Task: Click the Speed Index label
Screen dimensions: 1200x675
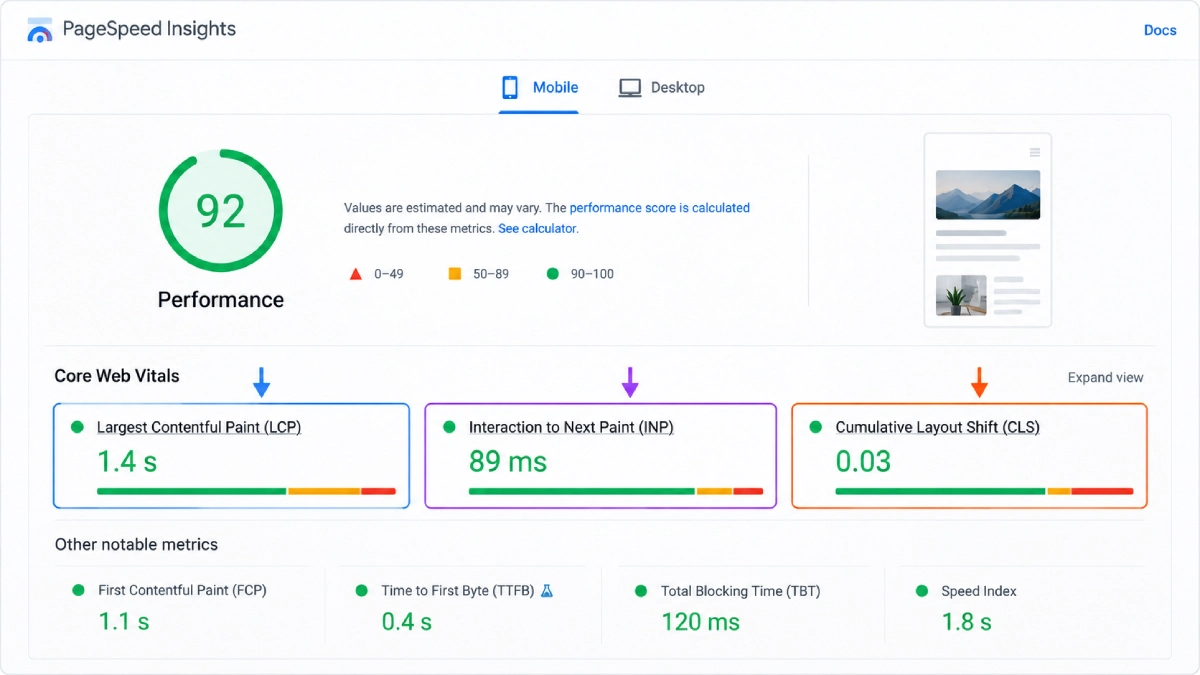Action: coord(979,590)
